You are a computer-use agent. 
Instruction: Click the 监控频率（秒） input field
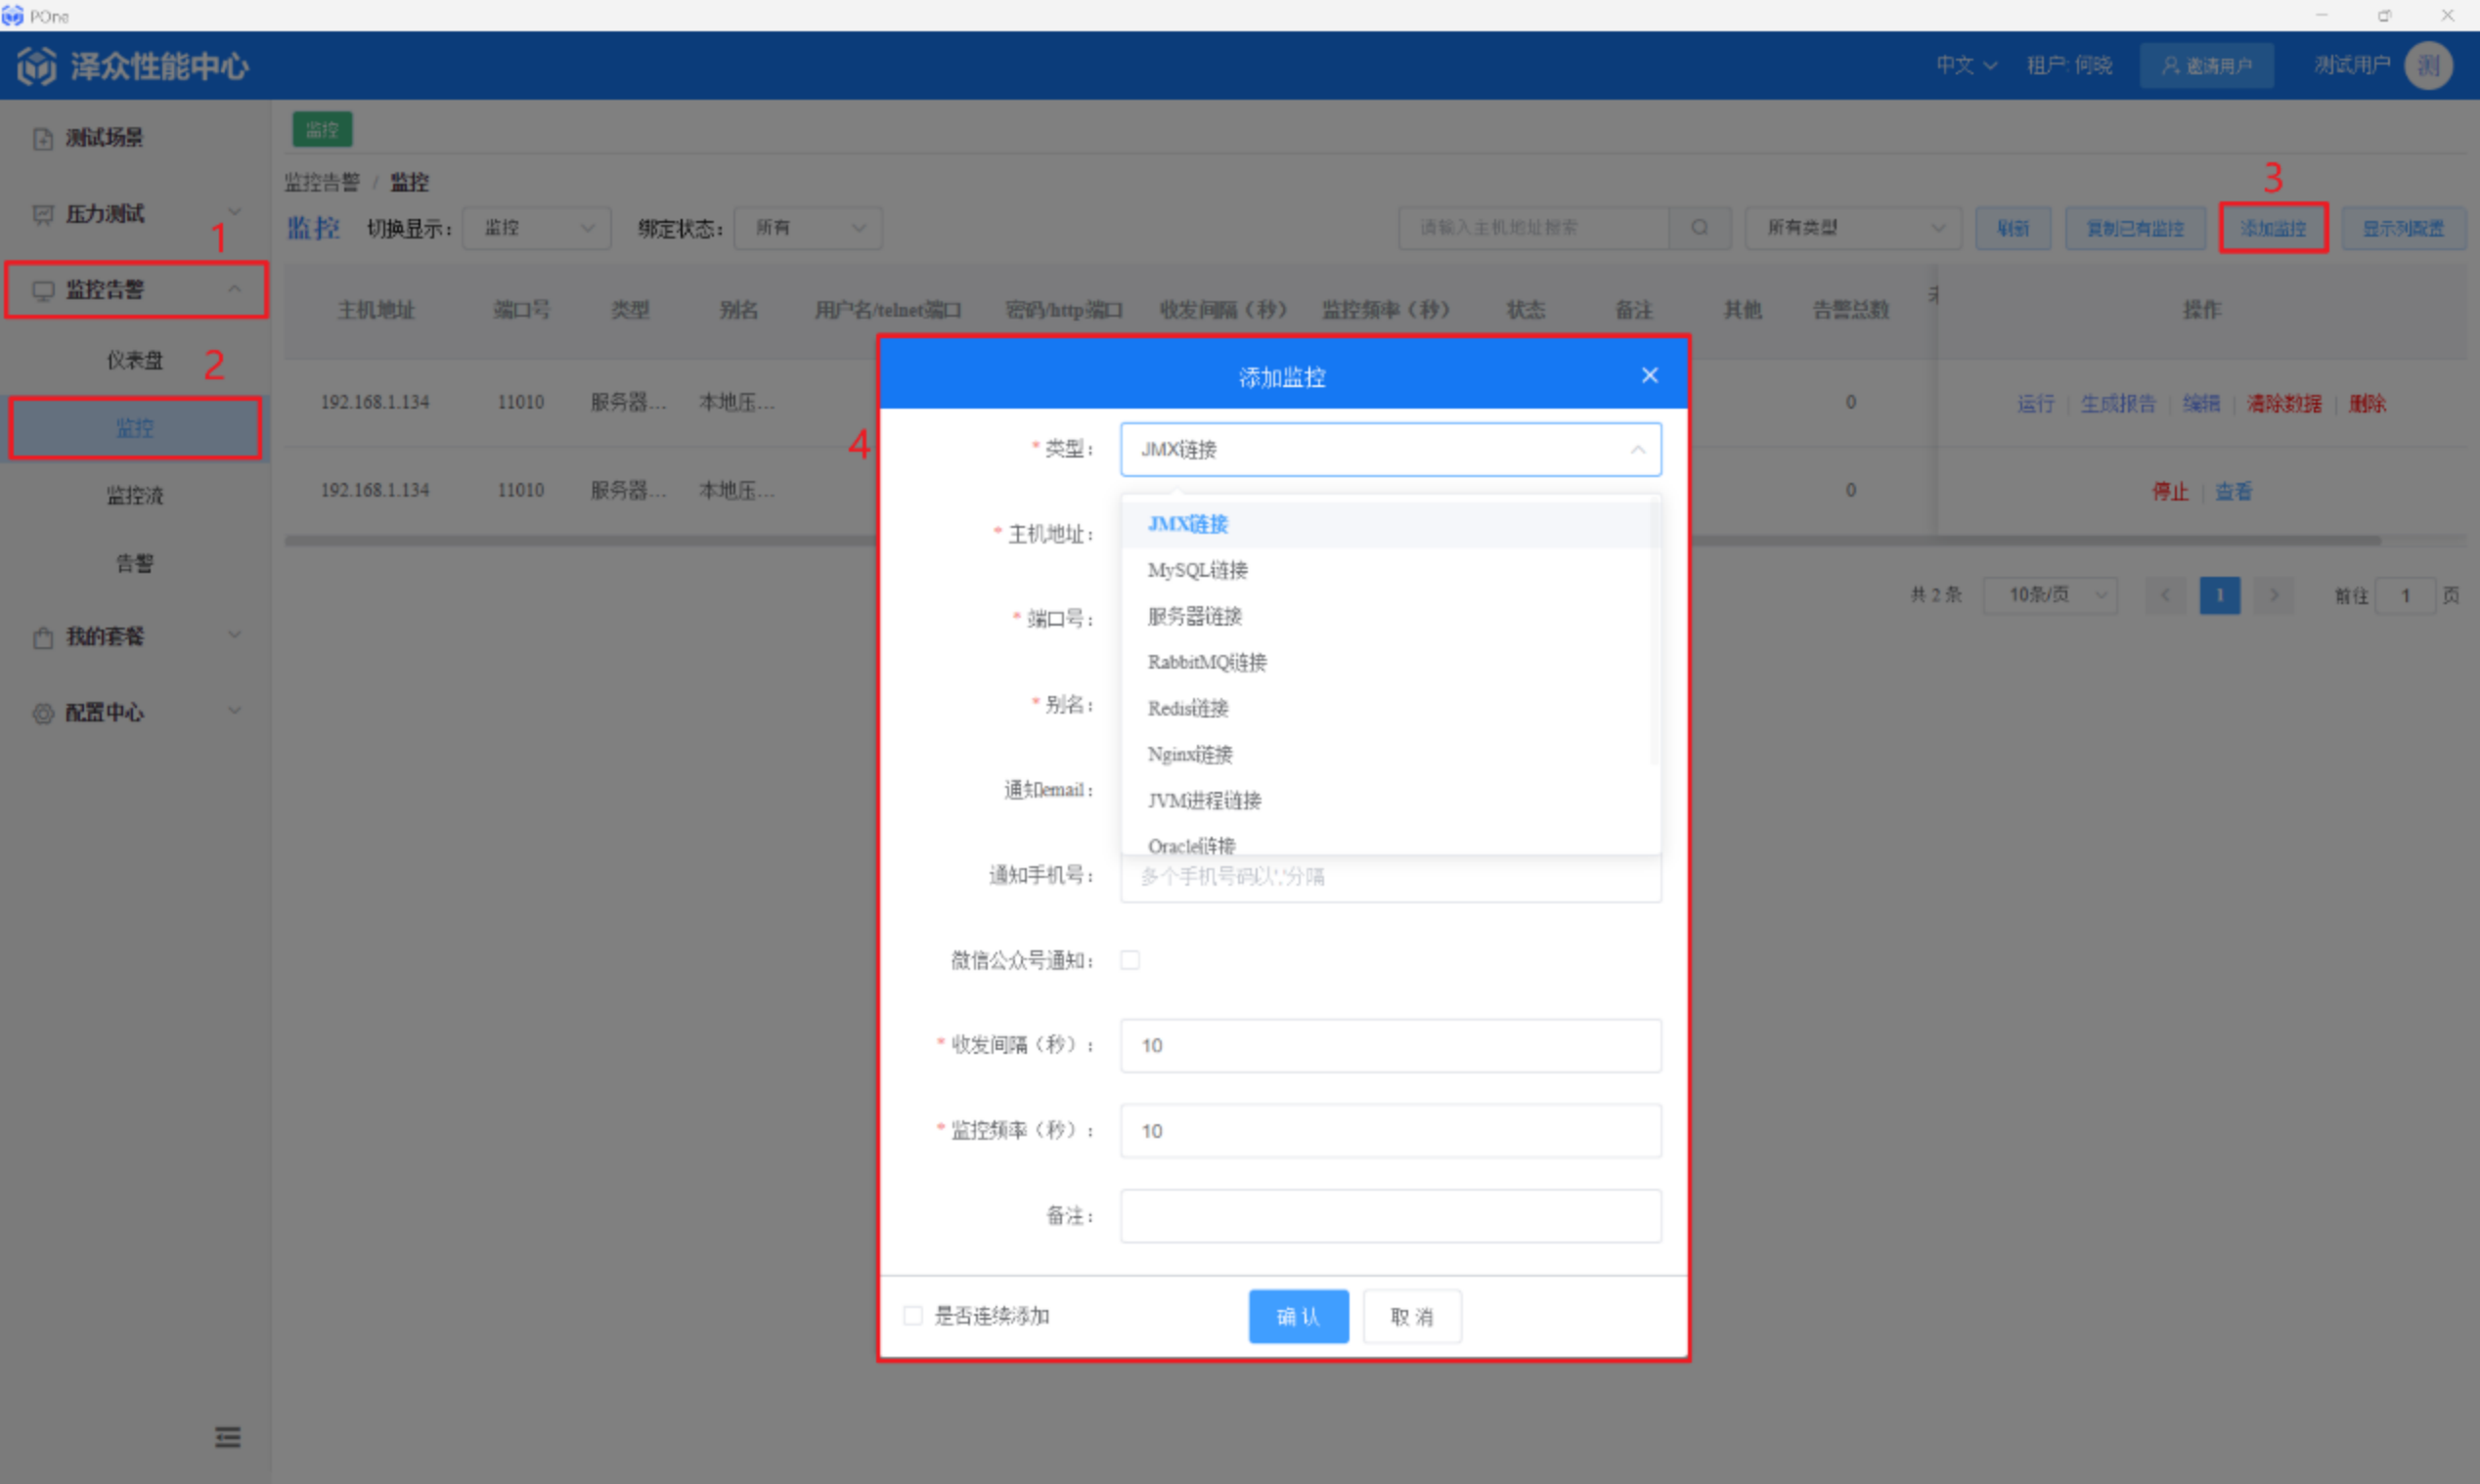pos(1390,1131)
